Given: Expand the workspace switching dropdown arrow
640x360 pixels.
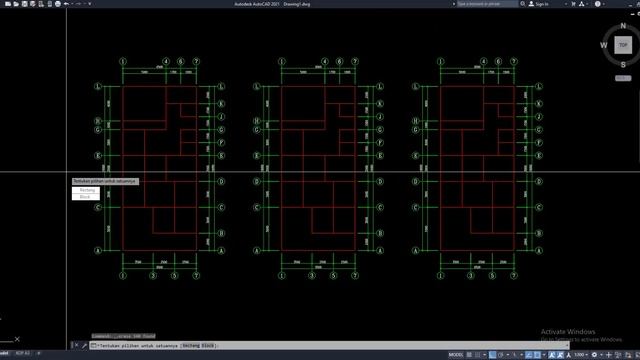Looking at the screenshot, I should pos(602,355).
